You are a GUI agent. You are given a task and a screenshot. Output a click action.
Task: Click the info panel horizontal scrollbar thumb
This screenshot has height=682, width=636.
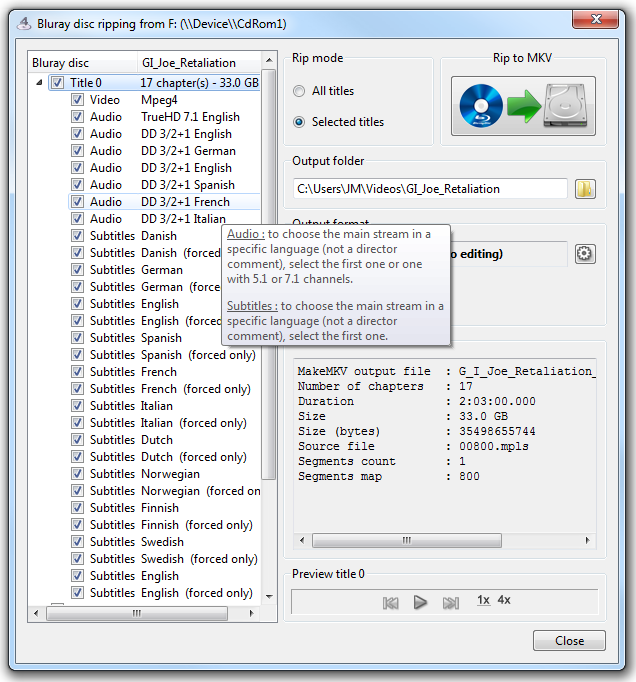click(x=407, y=541)
